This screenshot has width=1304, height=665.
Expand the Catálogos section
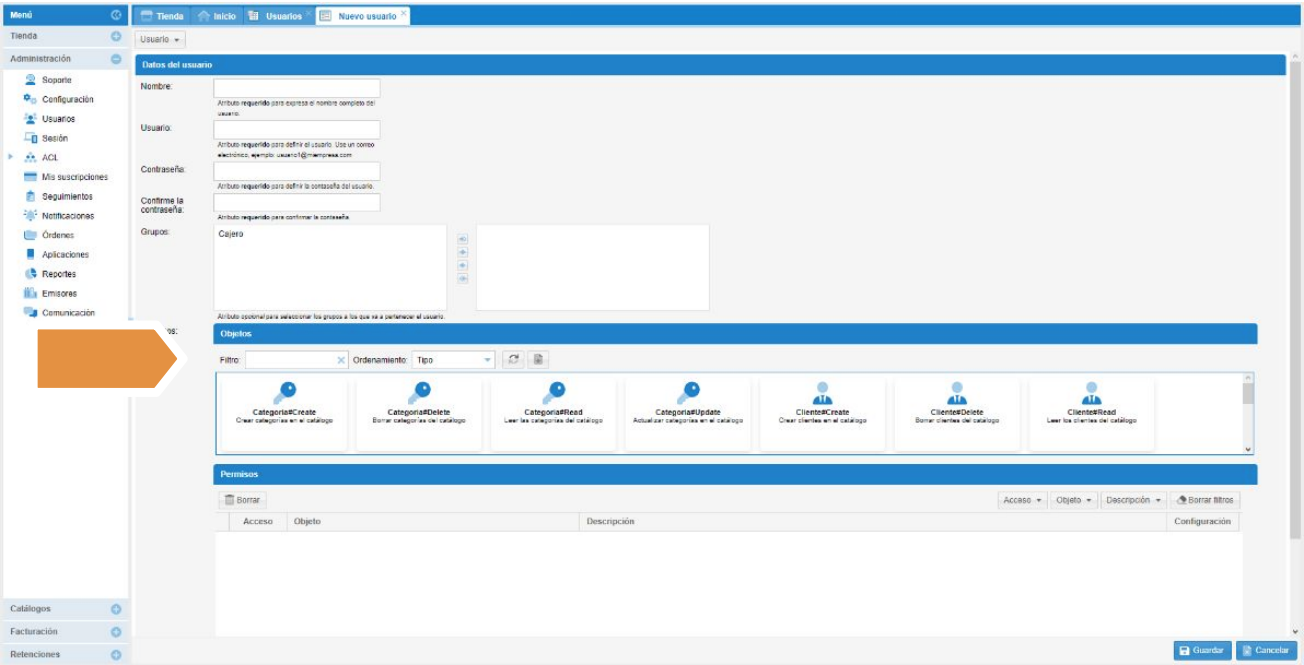click(115, 609)
